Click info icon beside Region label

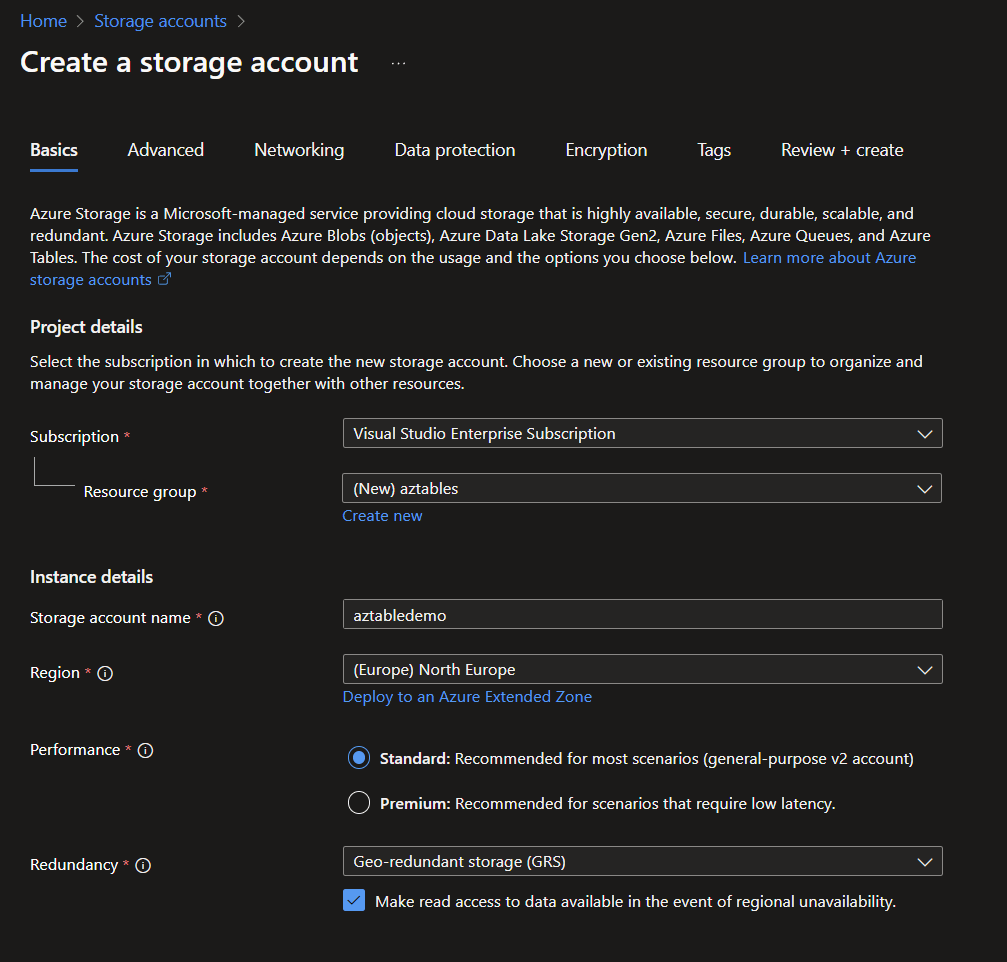(x=105, y=673)
